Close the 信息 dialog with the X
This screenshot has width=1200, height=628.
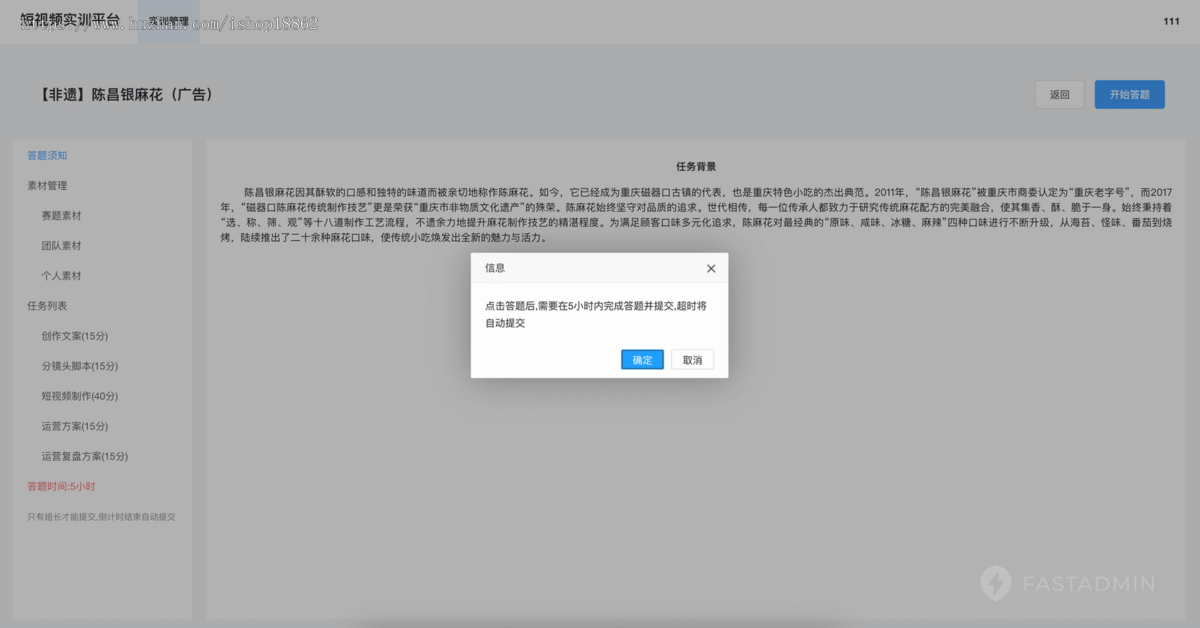[x=711, y=268]
